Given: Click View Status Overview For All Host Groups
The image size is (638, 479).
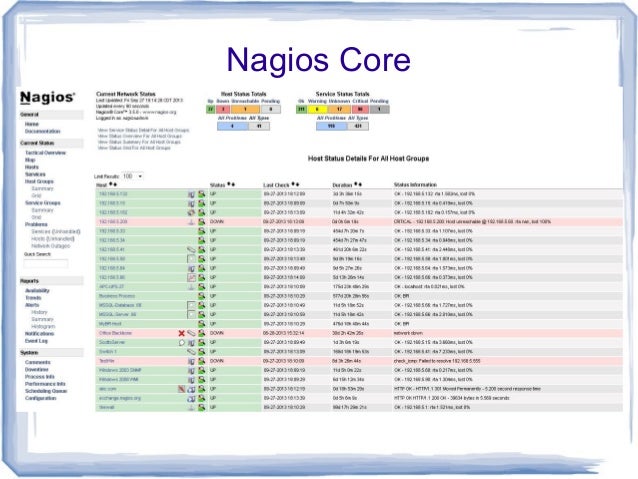Looking at the screenshot, I should coord(140,136).
